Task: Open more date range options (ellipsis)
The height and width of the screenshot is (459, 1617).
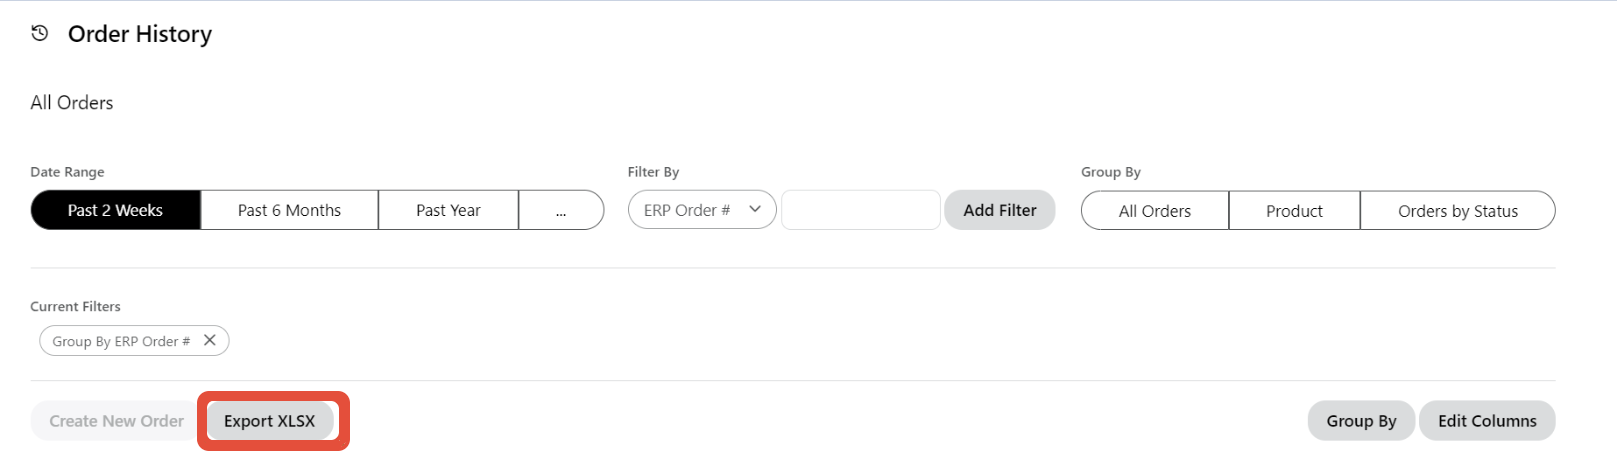Action: [561, 210]
